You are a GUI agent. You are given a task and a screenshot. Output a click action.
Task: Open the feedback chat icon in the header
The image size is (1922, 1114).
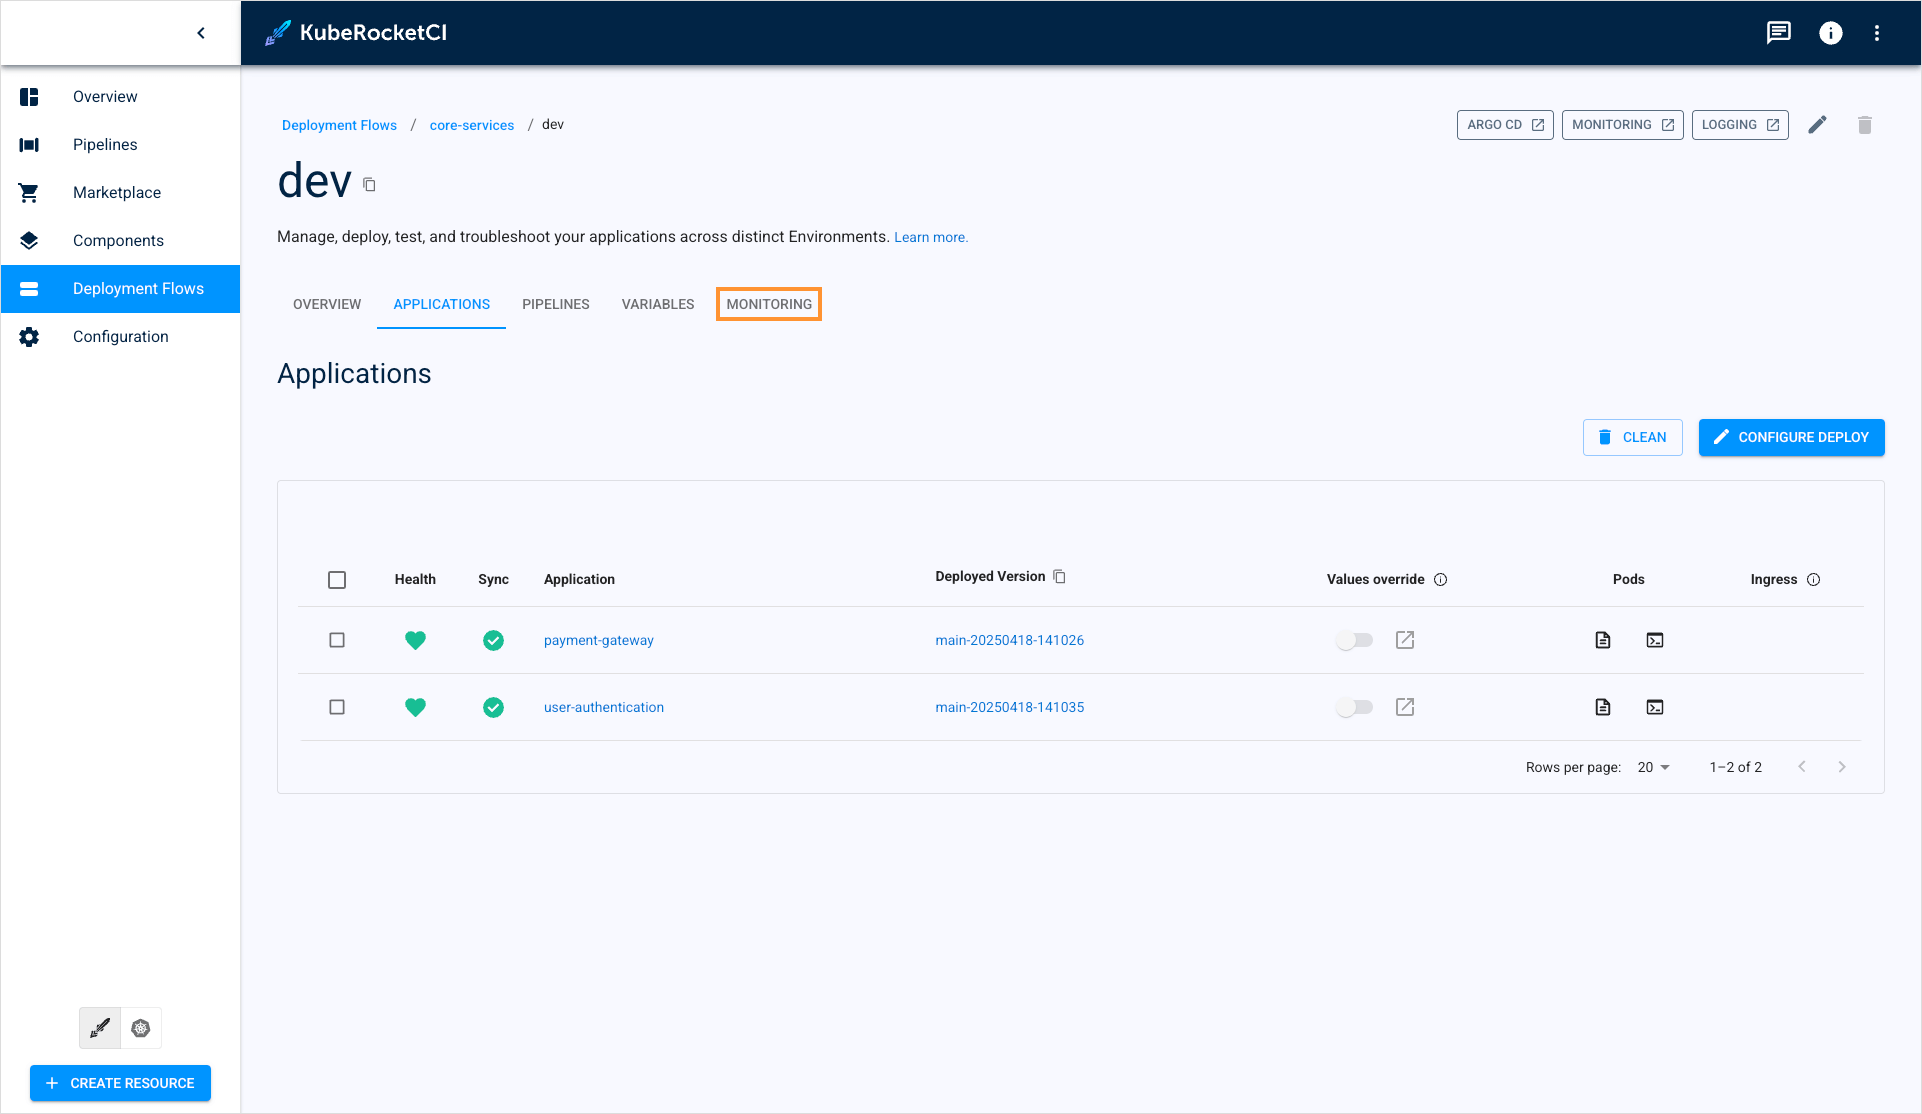tap(1778, 32)
